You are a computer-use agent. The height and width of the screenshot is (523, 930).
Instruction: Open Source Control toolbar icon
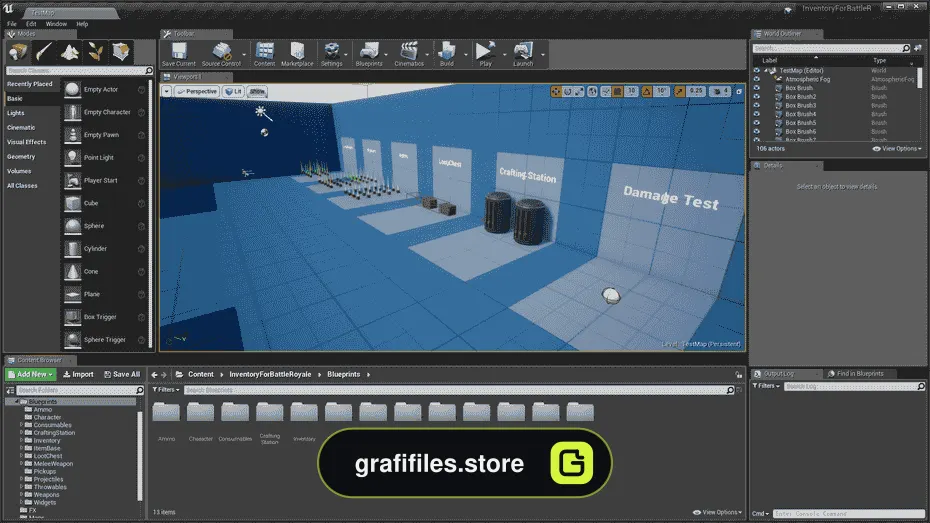point(221,54)
